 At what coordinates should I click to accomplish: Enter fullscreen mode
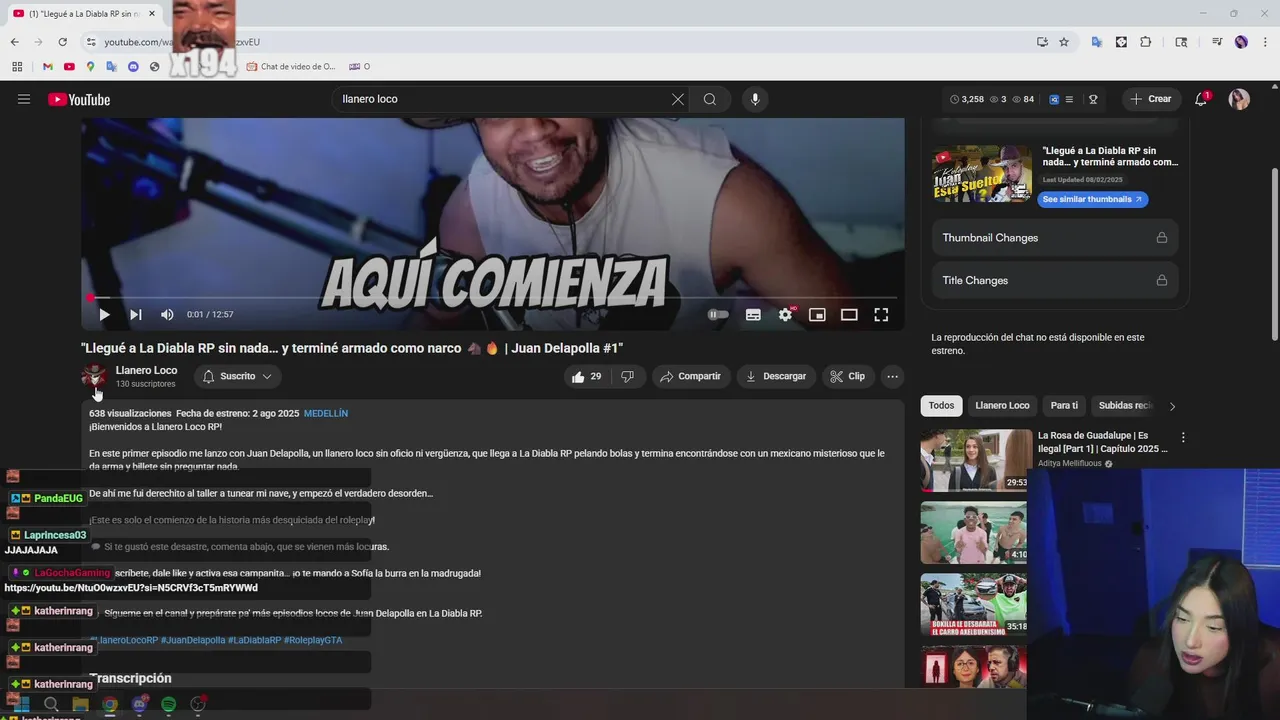881,314
